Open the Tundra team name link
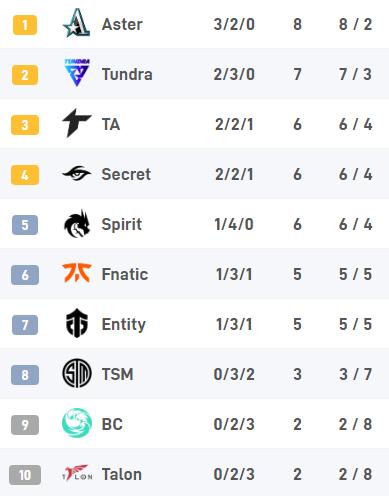 tap(127, 74)
